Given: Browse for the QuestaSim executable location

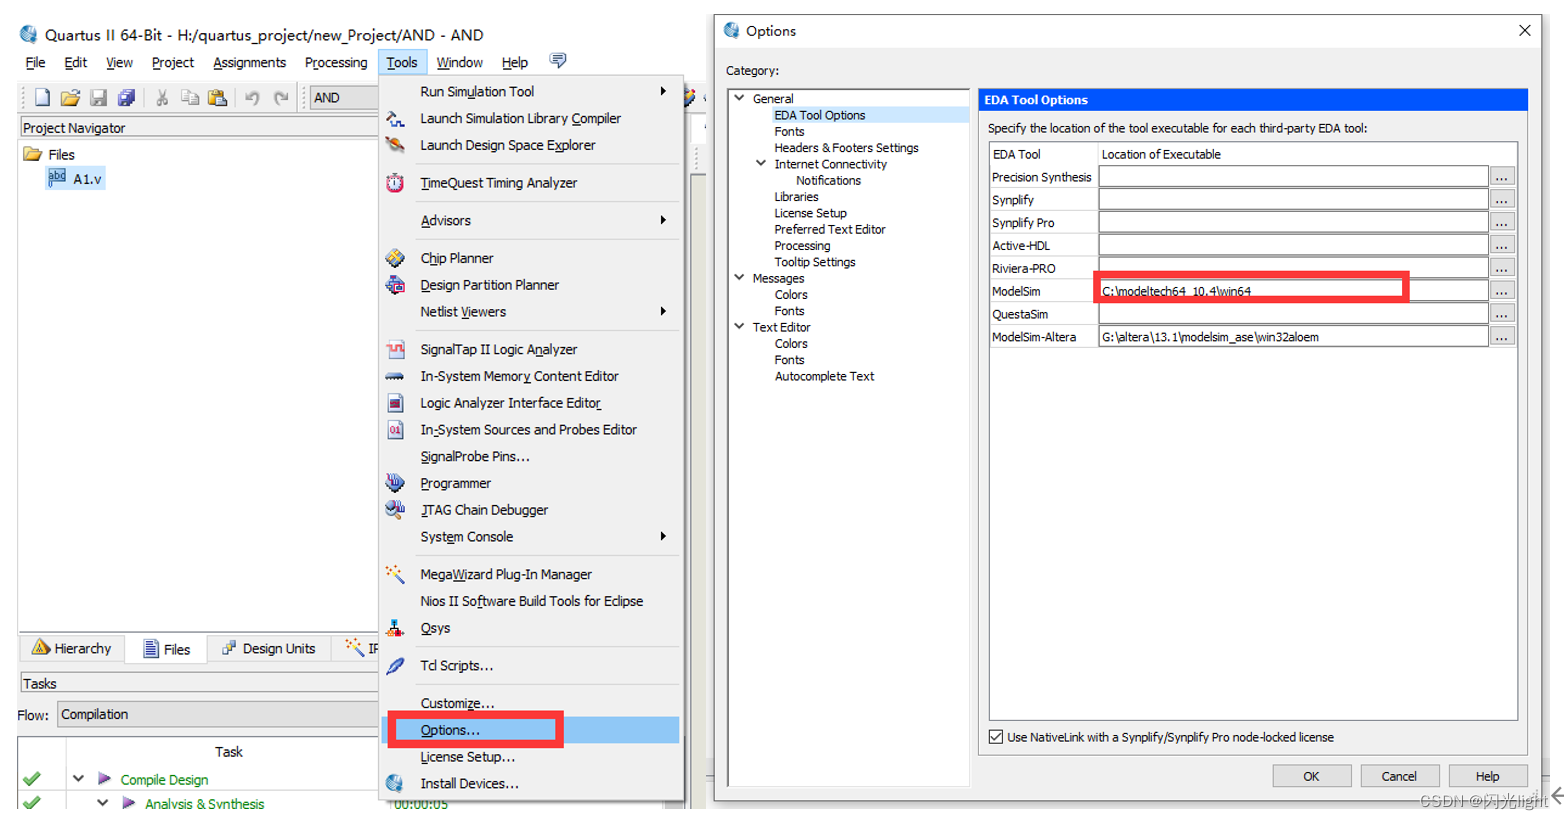Looking at the screenshot, I should [1502, 314].
